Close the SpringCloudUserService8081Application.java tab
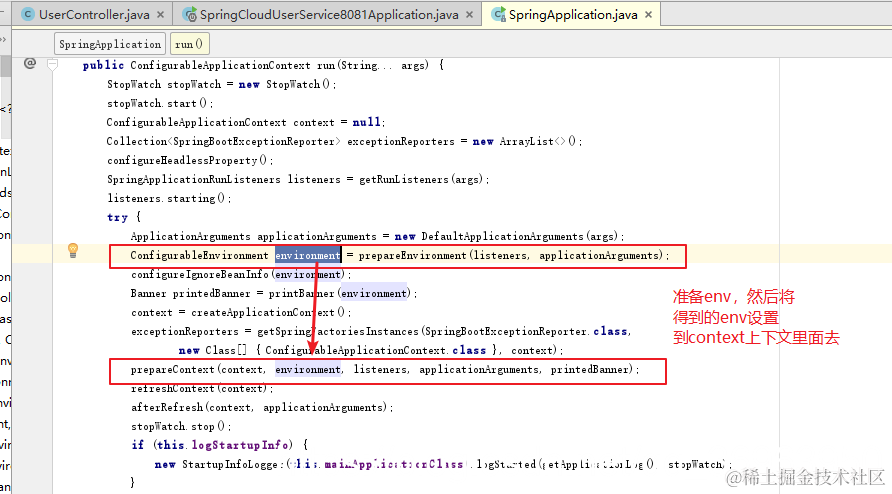Screen dimensions: 892x494 coord(469,15)
